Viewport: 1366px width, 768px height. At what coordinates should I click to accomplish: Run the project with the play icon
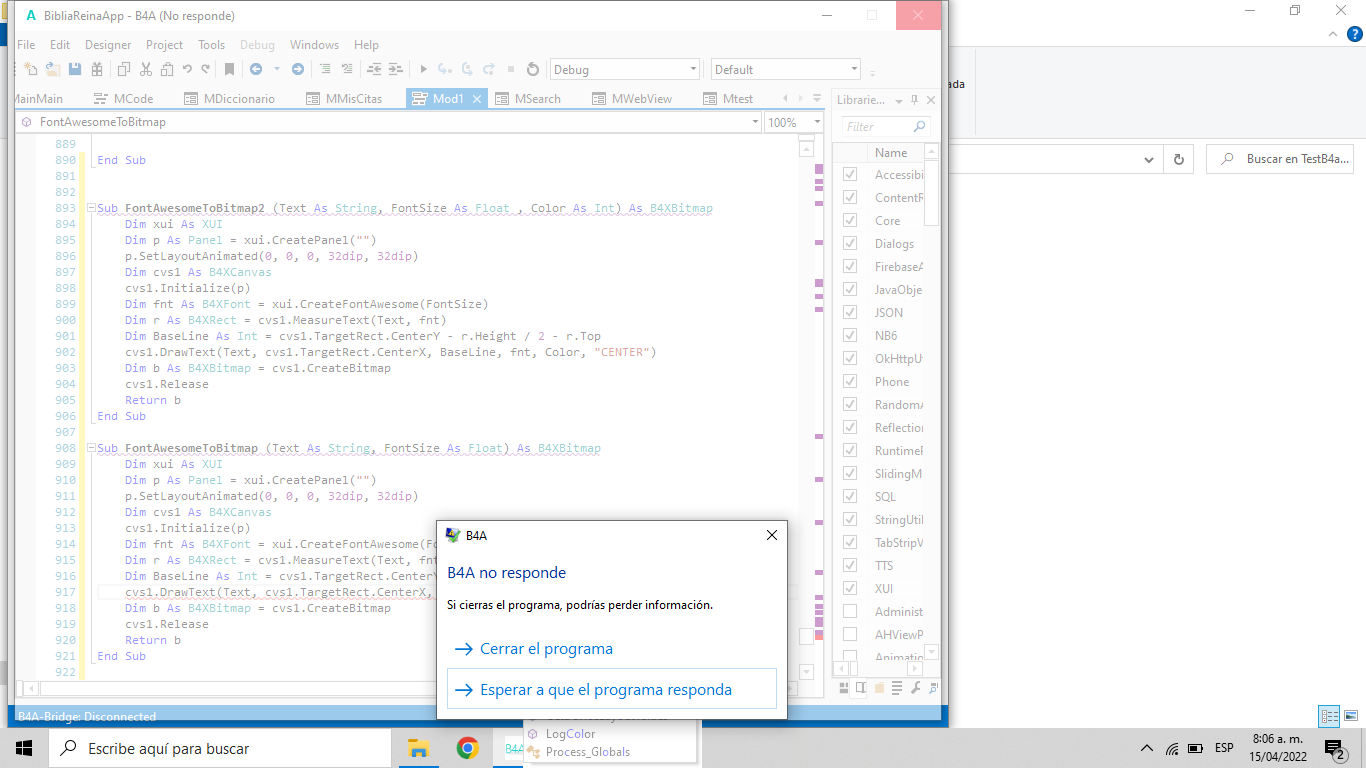[x=424, y=69]
